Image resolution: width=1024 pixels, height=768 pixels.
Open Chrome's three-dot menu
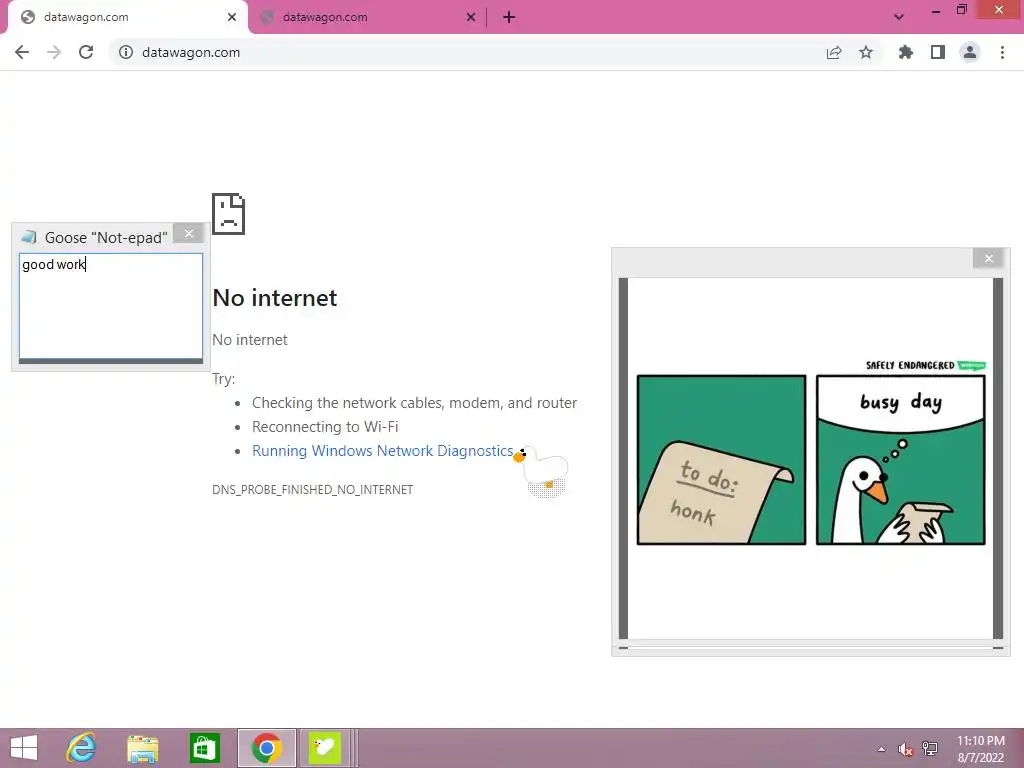(1002, 52)
